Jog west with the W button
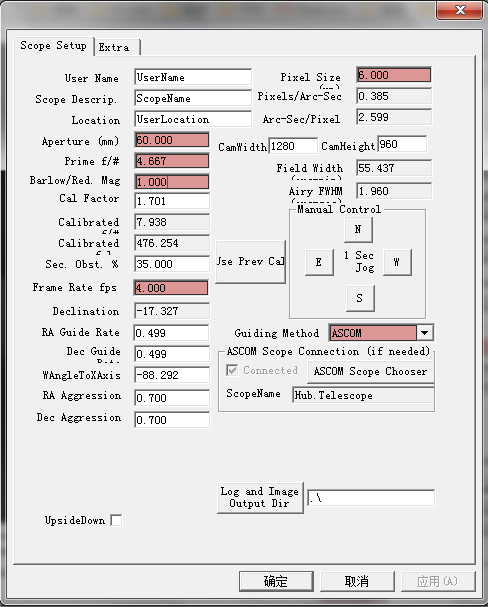This screenshot has width=488, height=607. coord(397,262)
